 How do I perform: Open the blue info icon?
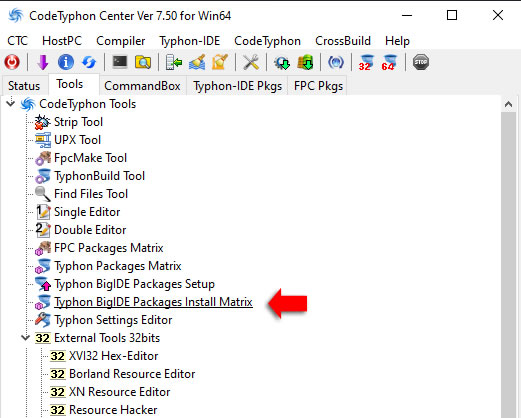pyautogui.click(x=66, y=62)
